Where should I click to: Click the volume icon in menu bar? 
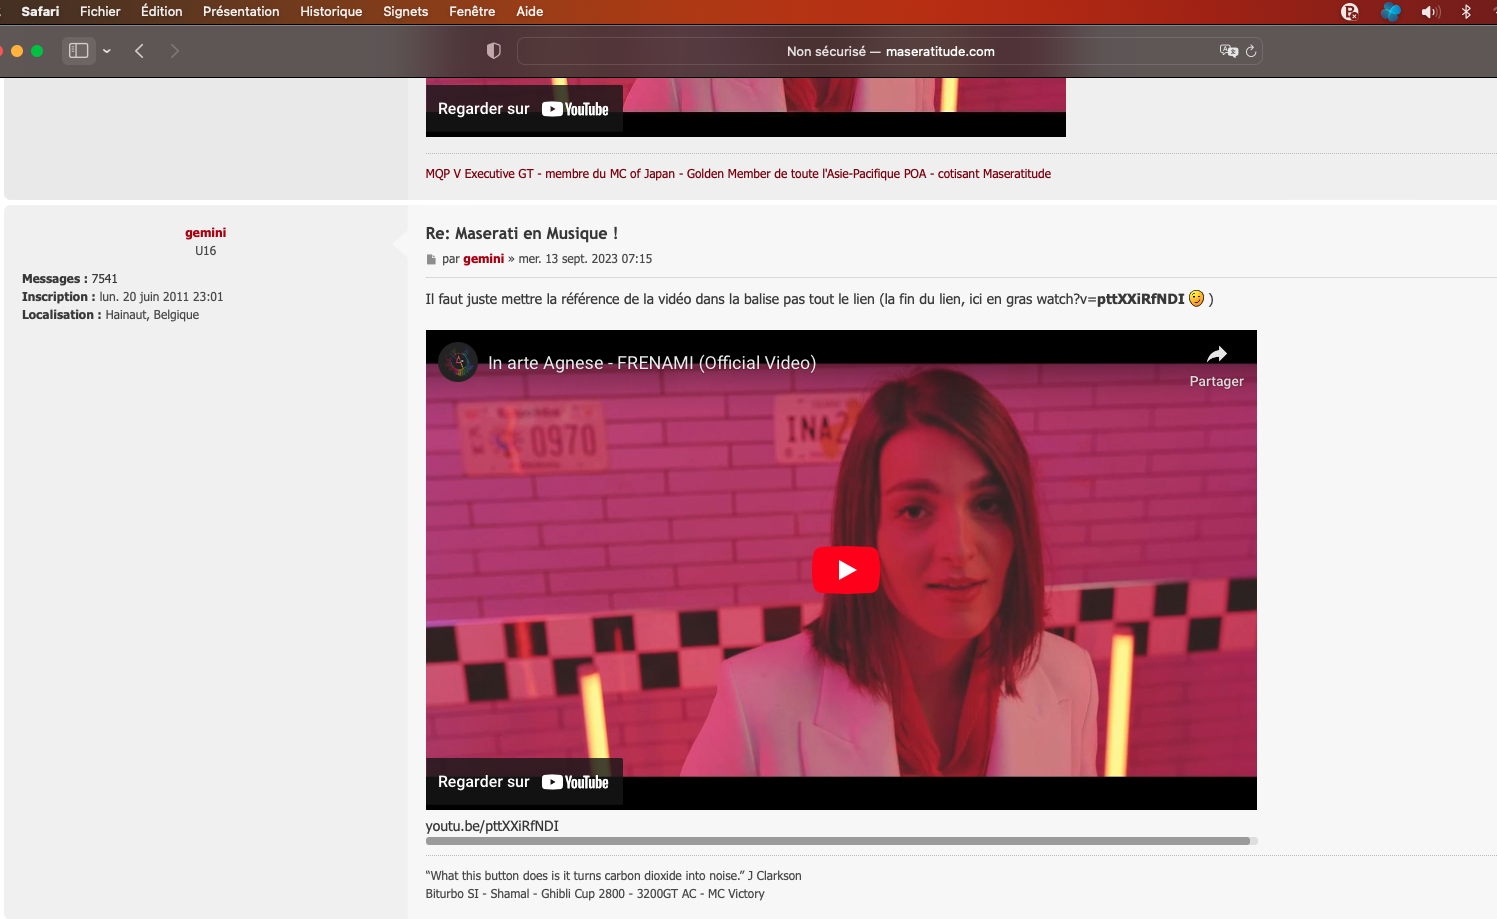[x=1430, y=12]
